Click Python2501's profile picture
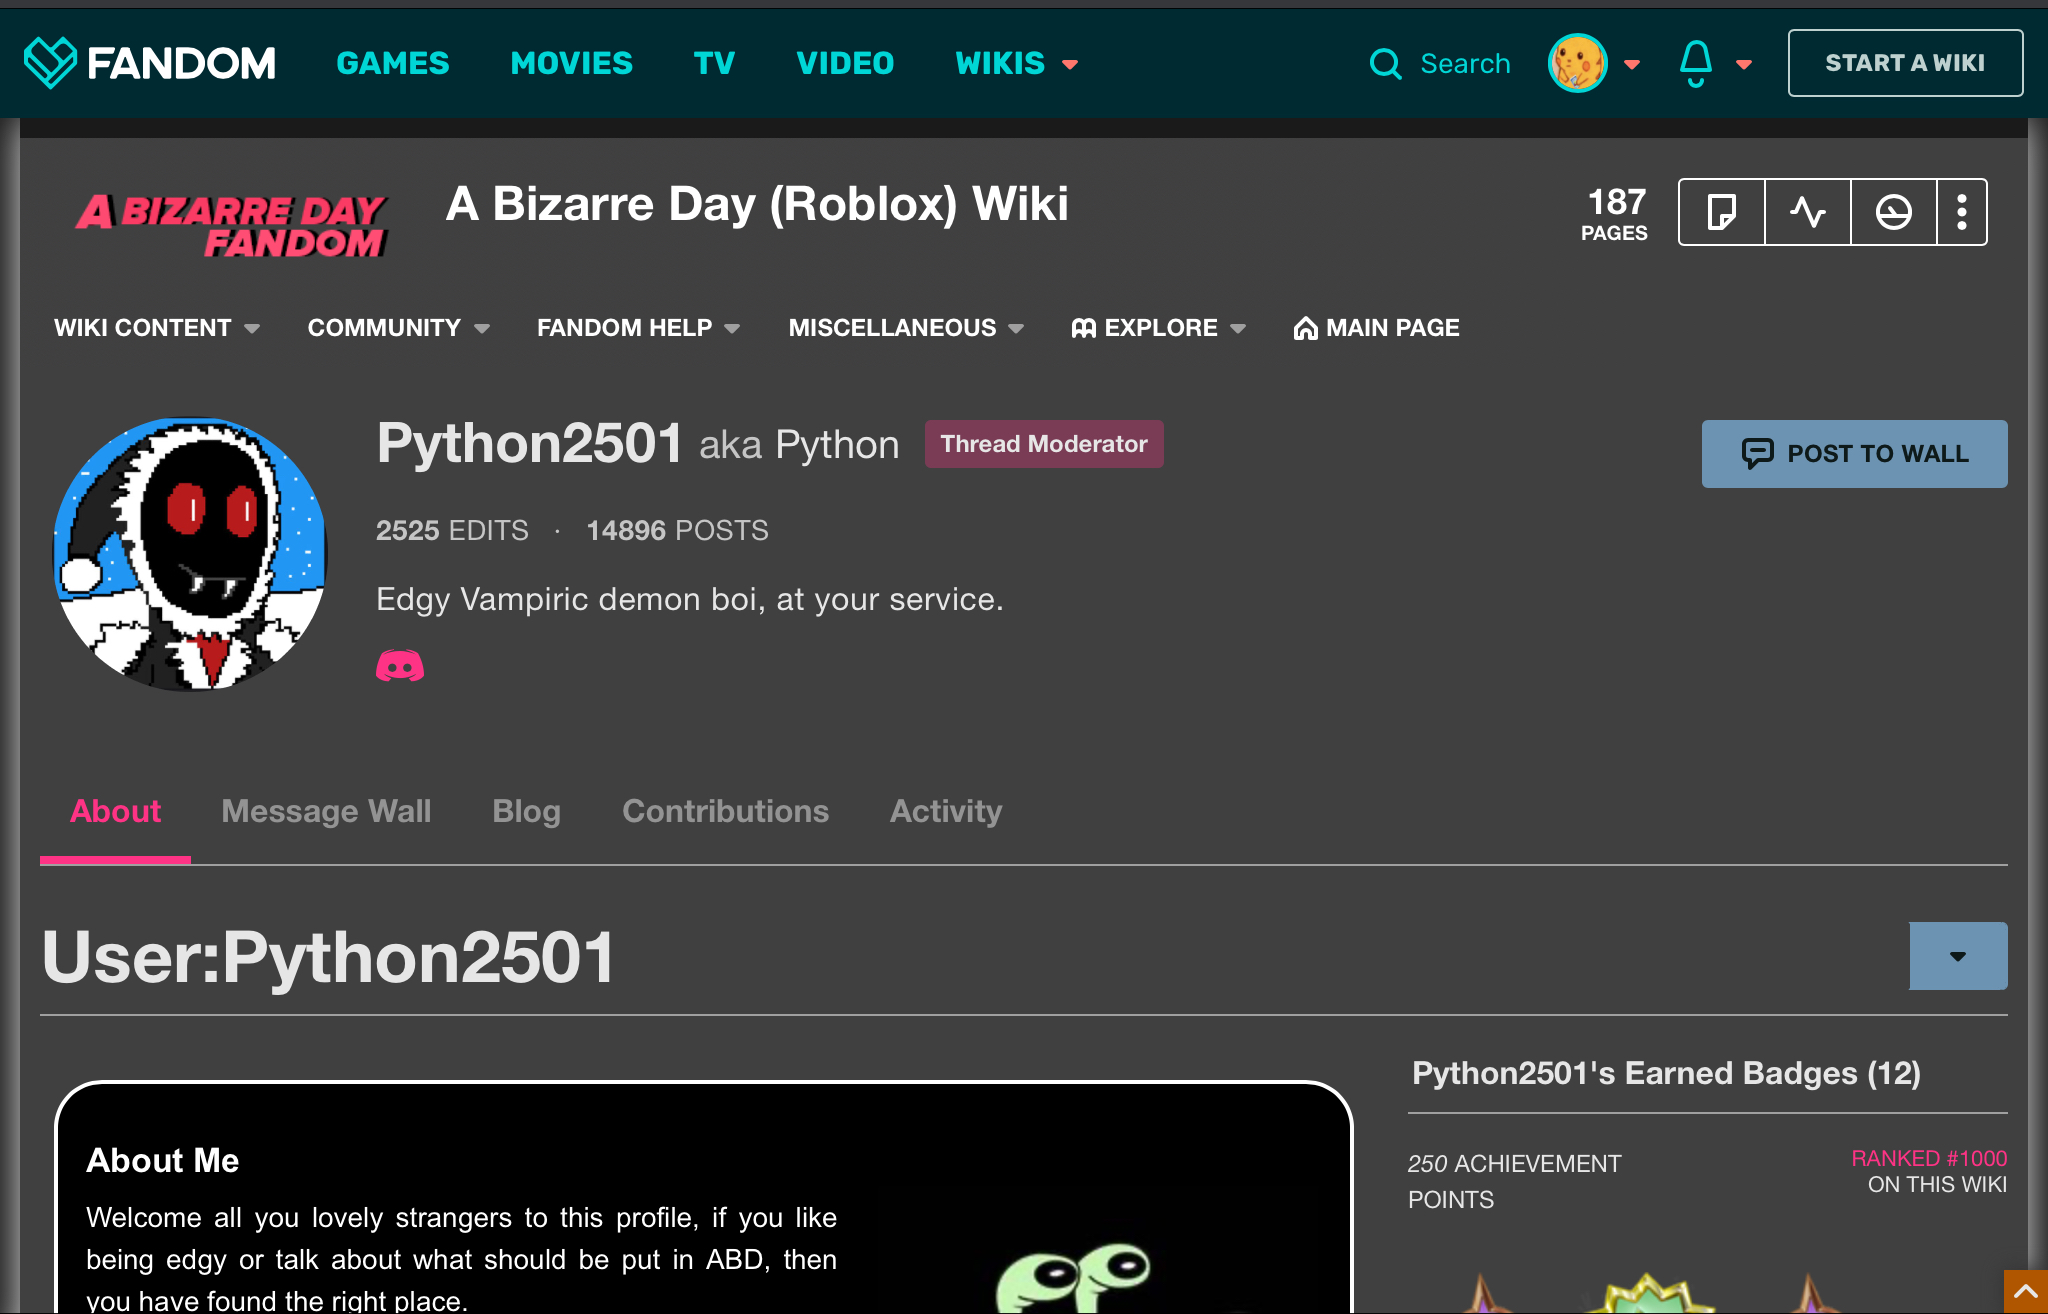 (x=190, y=554)
